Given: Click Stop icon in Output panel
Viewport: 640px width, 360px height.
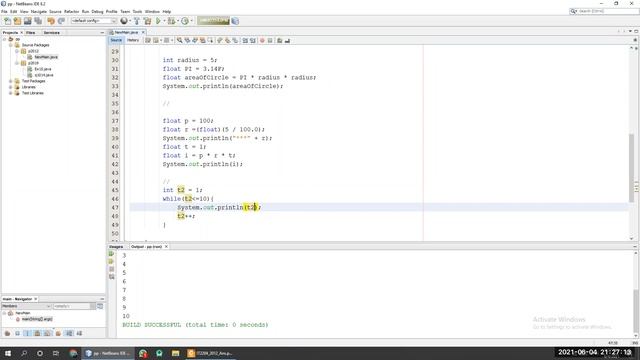Looking at the screenshot, I should [111, 269].
